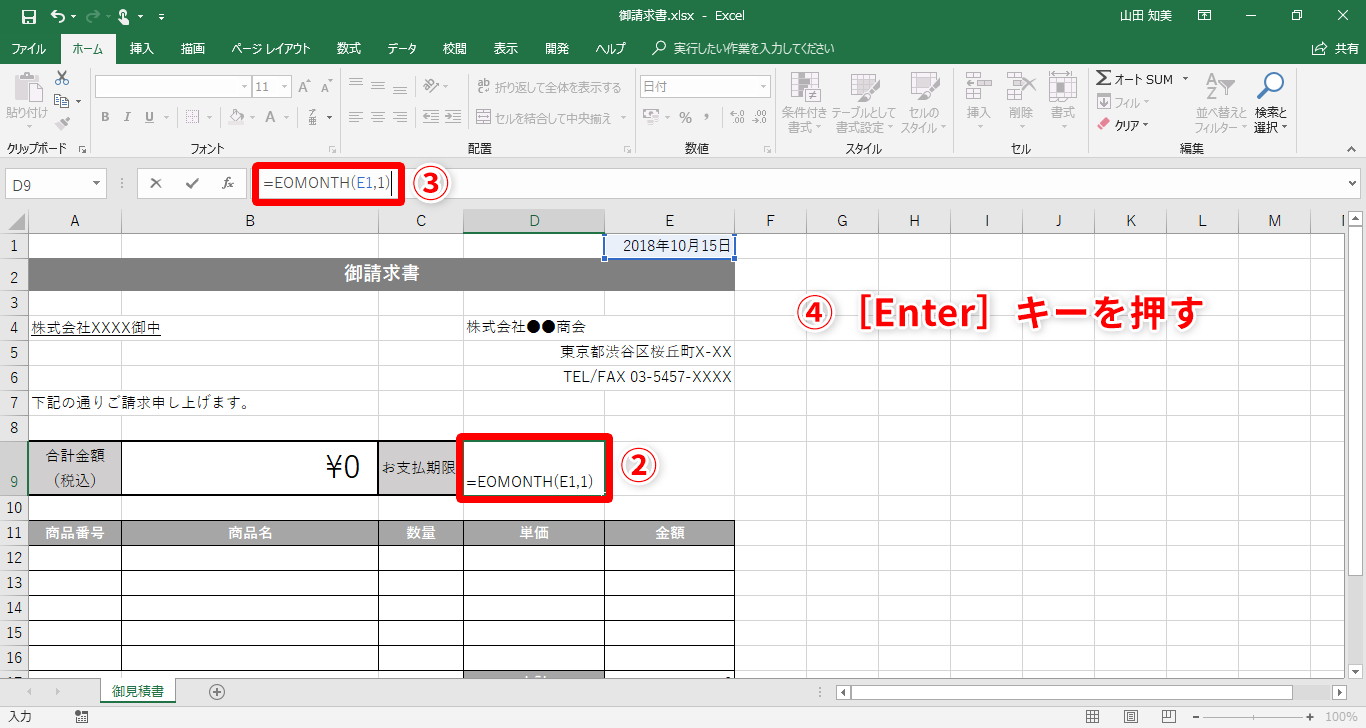Viewport: 1366px width, 728px height.
Task: Cancel the formula entry with the X
Action: coord(156,183)
